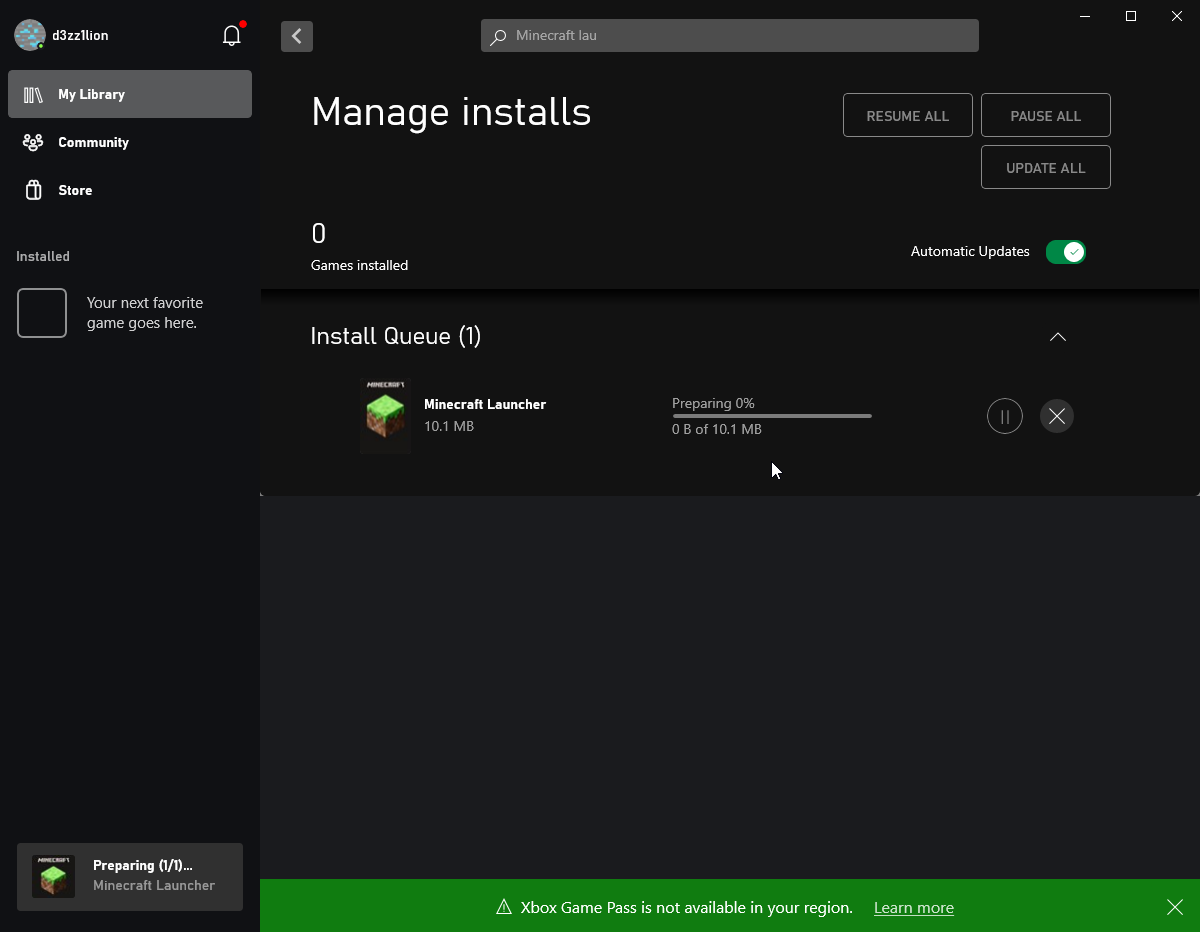1200x932 pixels.
Task: Click the search magnifier icon
Action: [x=498, y=36]
